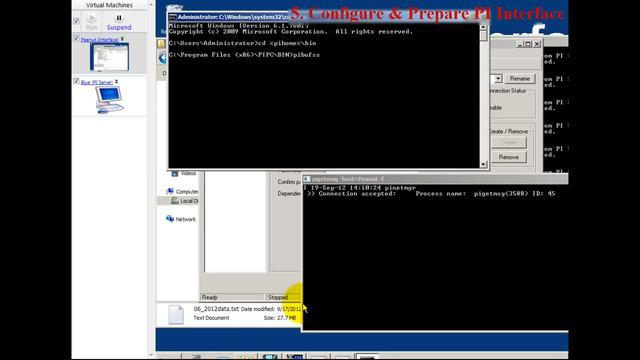The width and height of the screenshot is (640, 360).
Task: Click the Videos library icon
Action: tap(175, 173)
